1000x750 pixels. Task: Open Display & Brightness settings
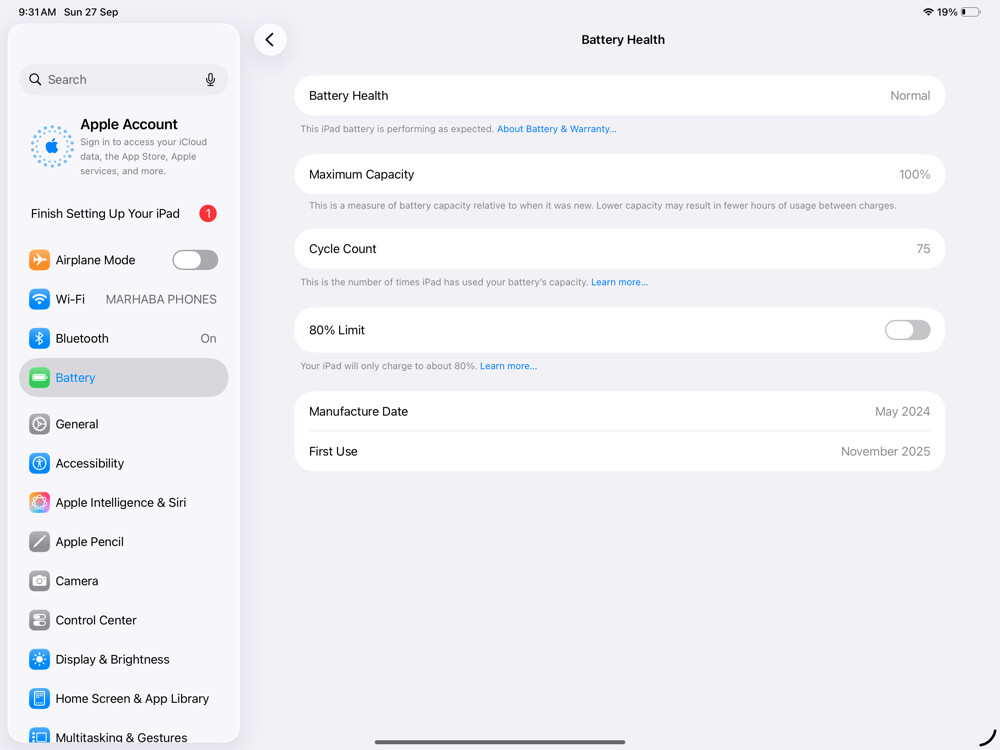point(124,659)
